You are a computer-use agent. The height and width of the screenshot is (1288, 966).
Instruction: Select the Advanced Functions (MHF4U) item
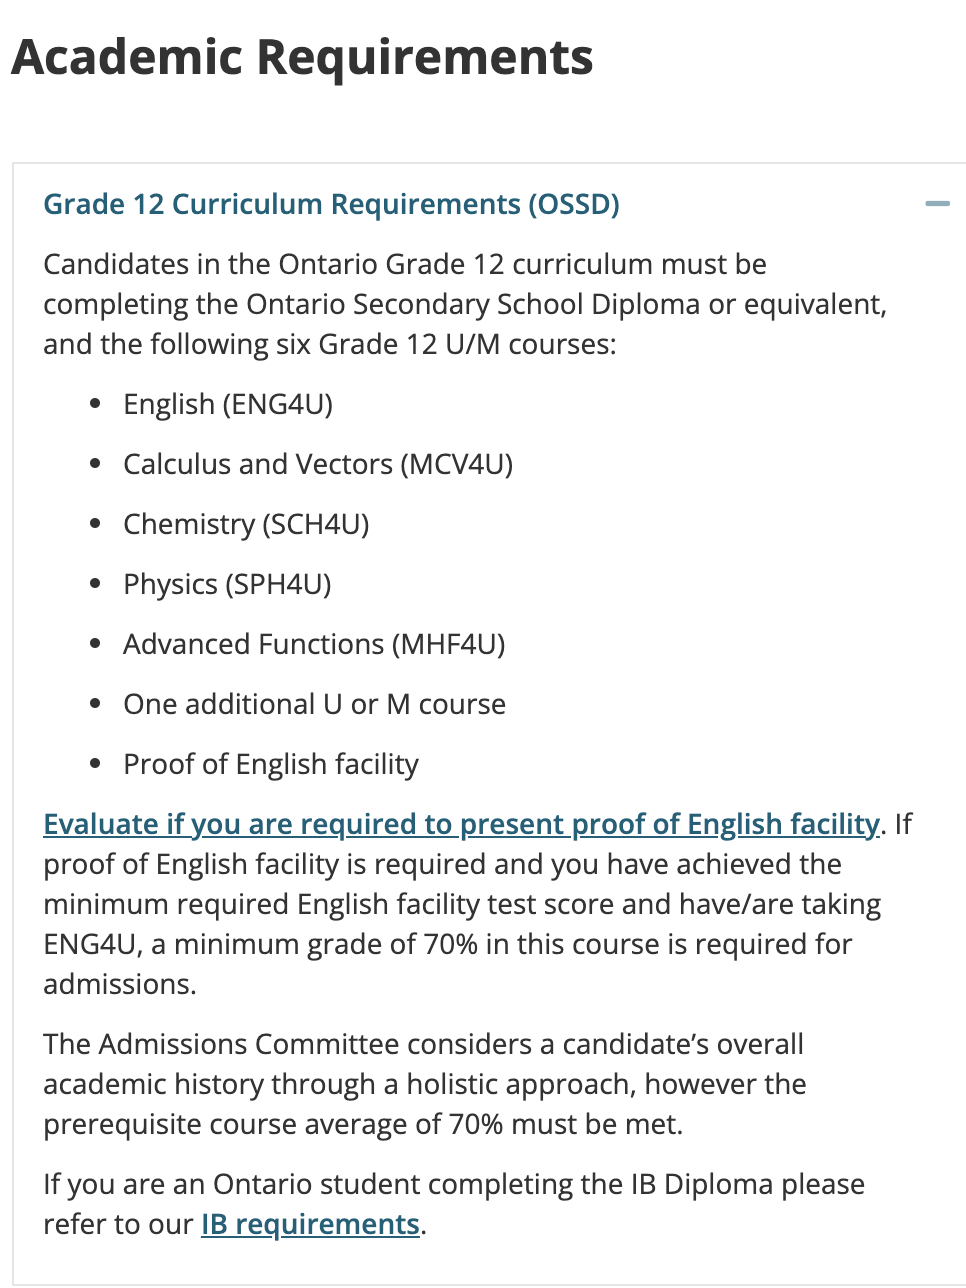click(x=314, y=644)
